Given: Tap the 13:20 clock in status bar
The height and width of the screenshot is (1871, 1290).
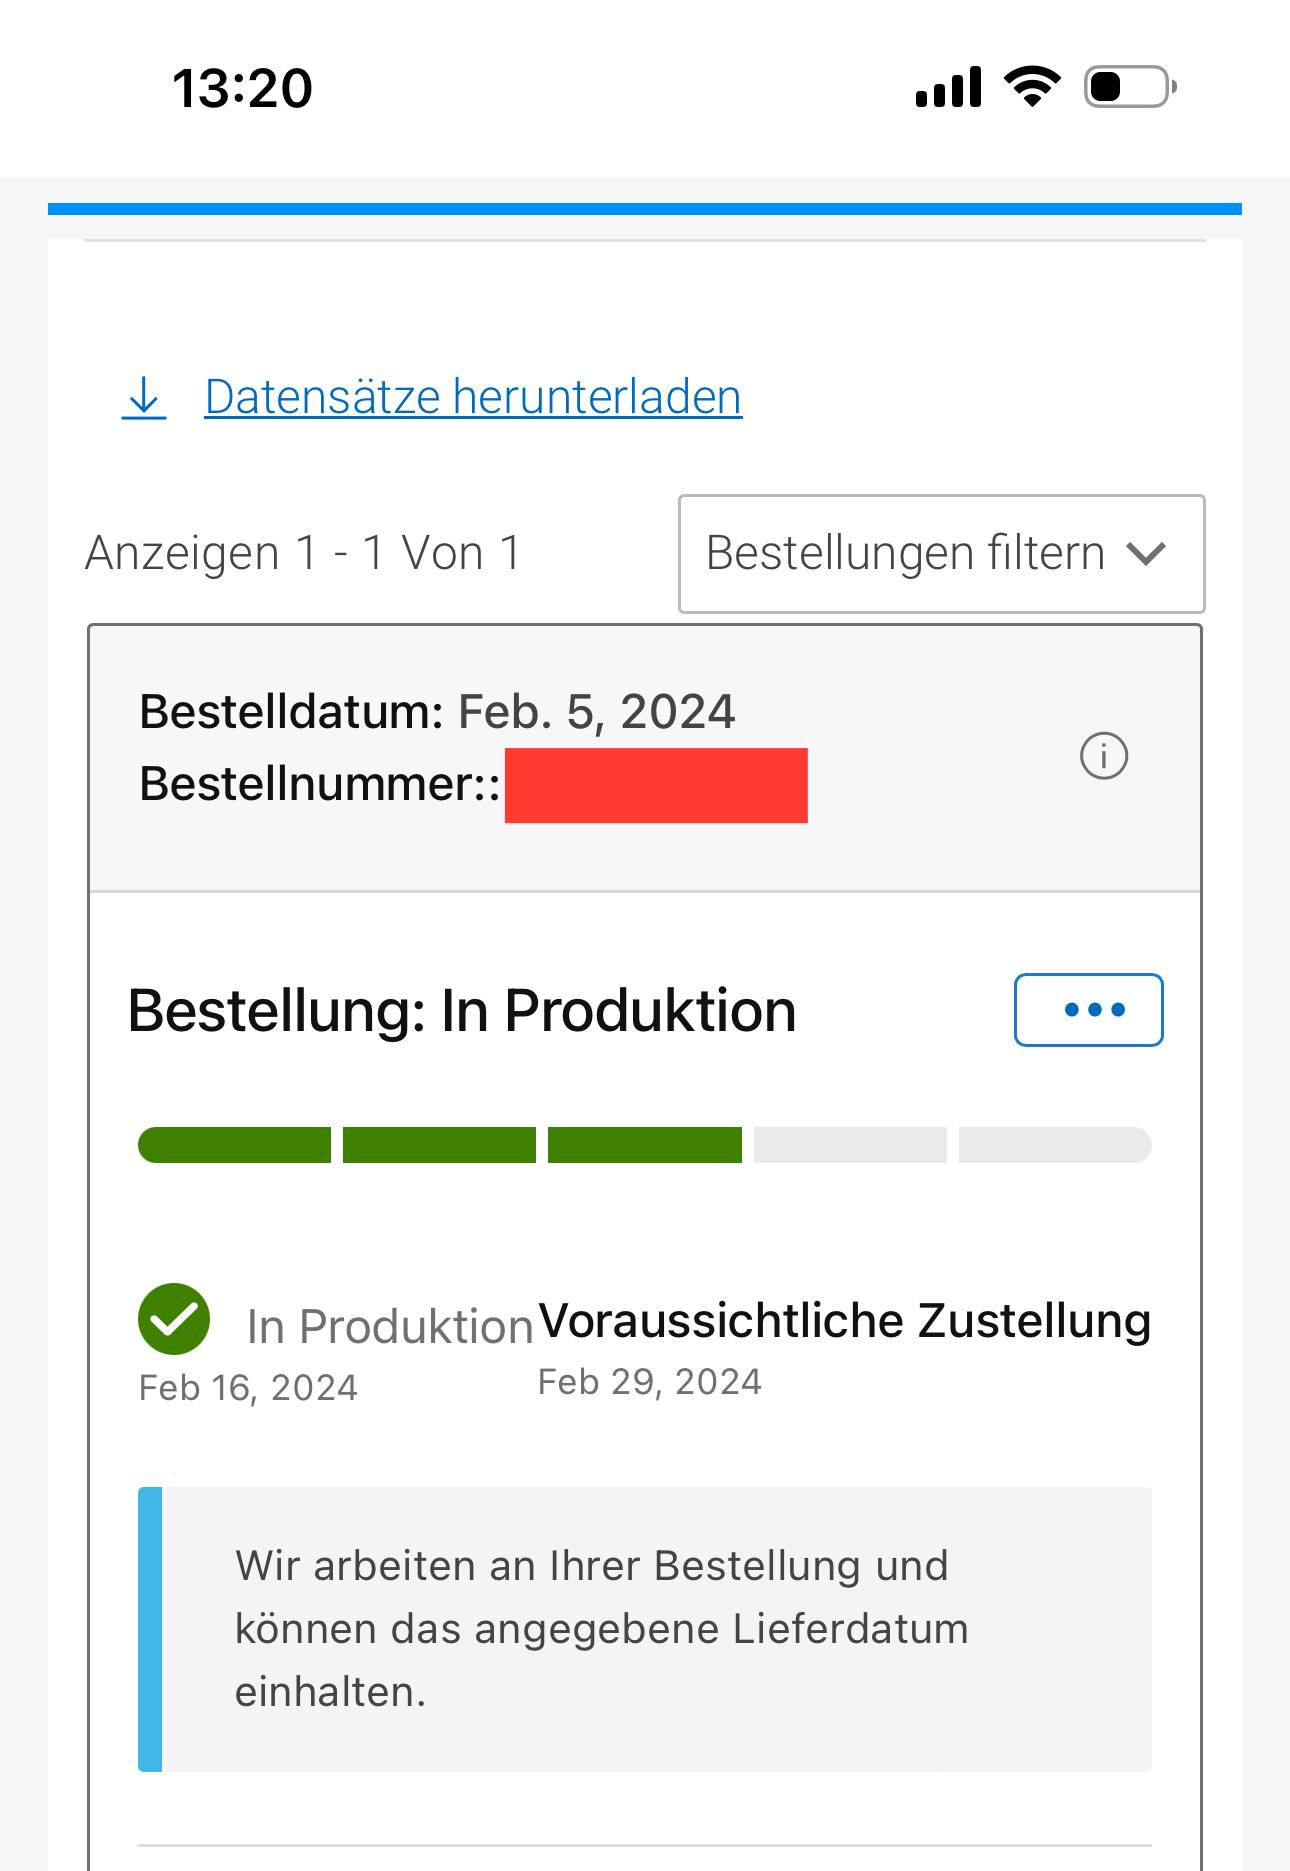Looking at the screenshot, I should point(243,88).
